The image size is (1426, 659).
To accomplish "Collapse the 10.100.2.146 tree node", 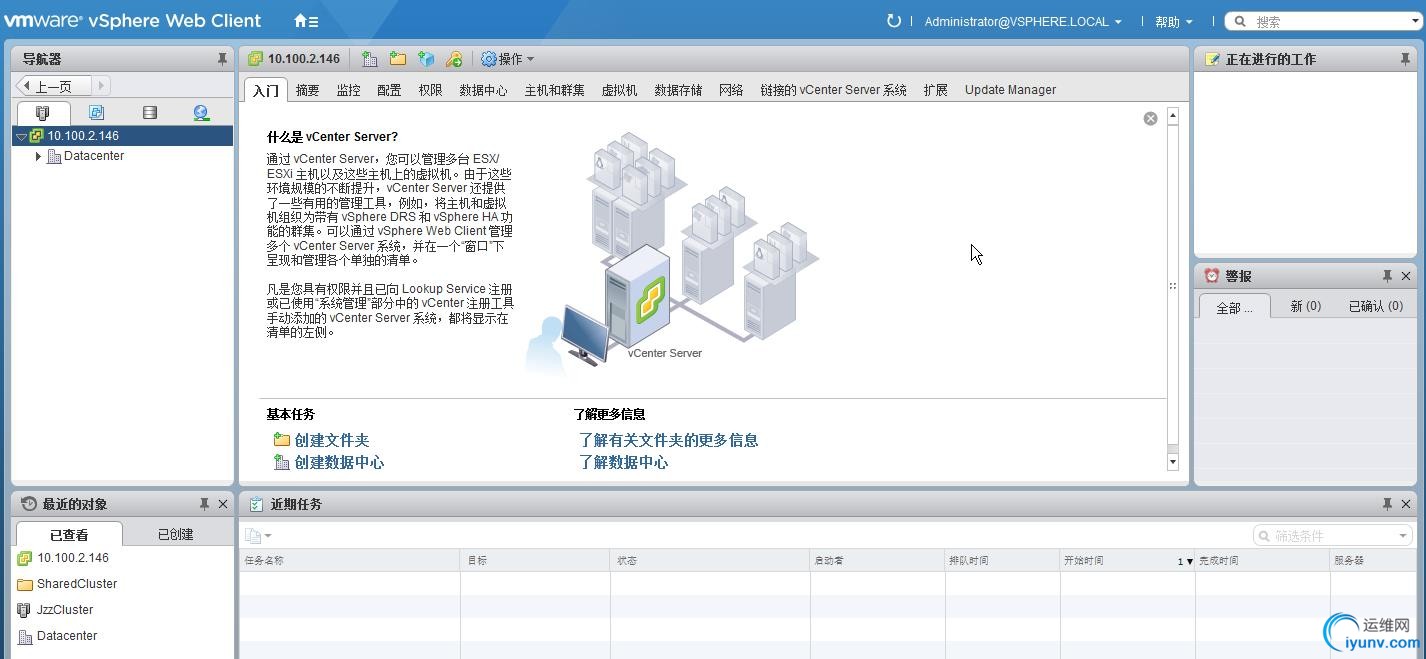I will [21, 136].
